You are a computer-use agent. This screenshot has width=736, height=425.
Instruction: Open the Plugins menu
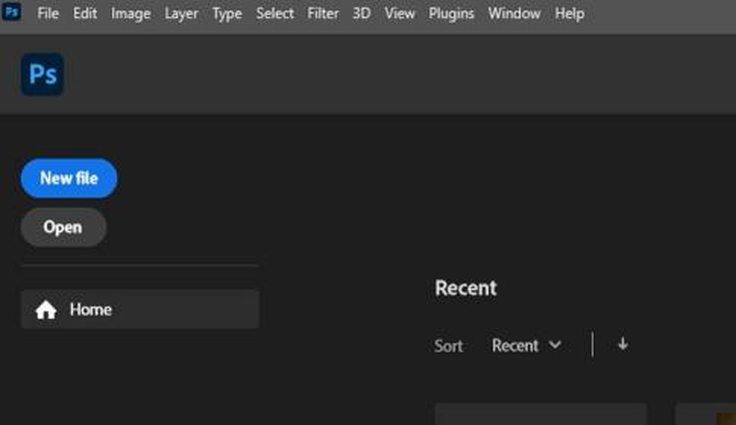coord(451,14)
